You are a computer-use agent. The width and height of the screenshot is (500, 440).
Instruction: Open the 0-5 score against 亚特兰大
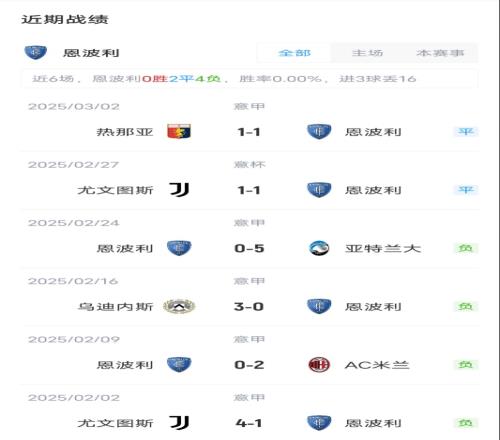pos(249,248)
